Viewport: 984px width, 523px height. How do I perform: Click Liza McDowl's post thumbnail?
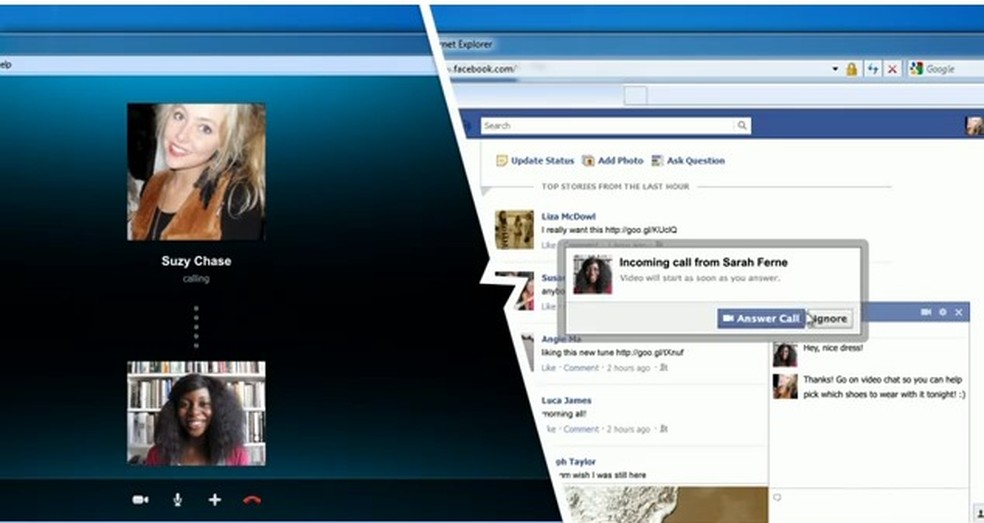pyautogui.click(x=515, y=229)
